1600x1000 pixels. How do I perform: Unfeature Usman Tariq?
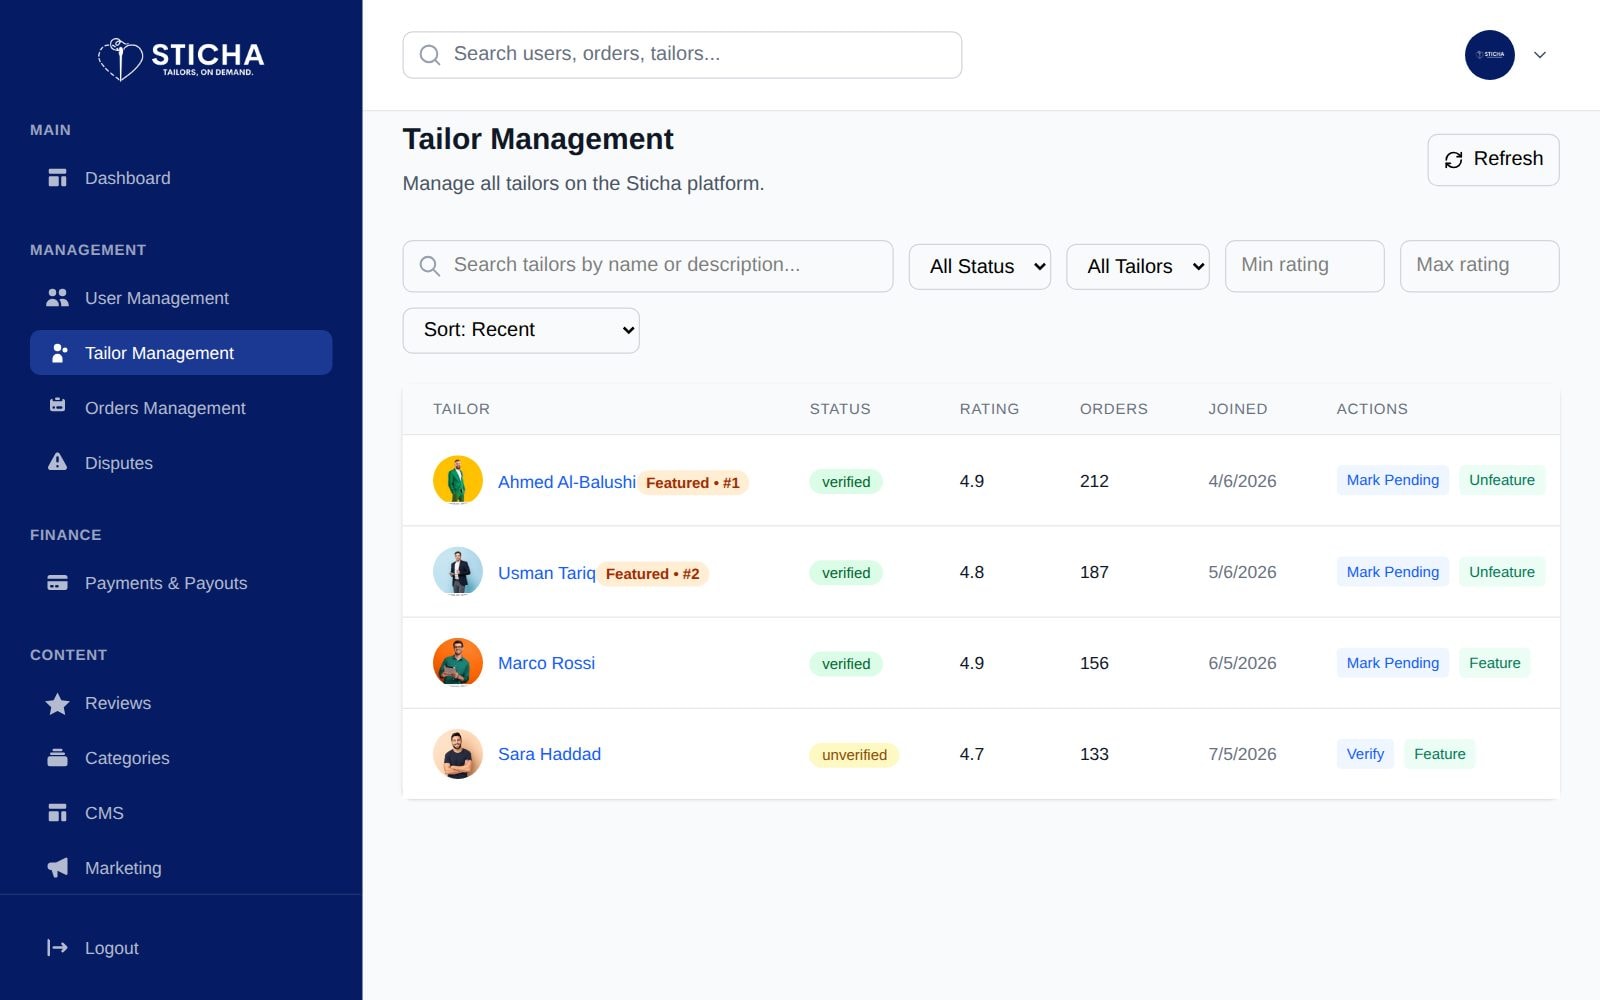click(1501, 572)
